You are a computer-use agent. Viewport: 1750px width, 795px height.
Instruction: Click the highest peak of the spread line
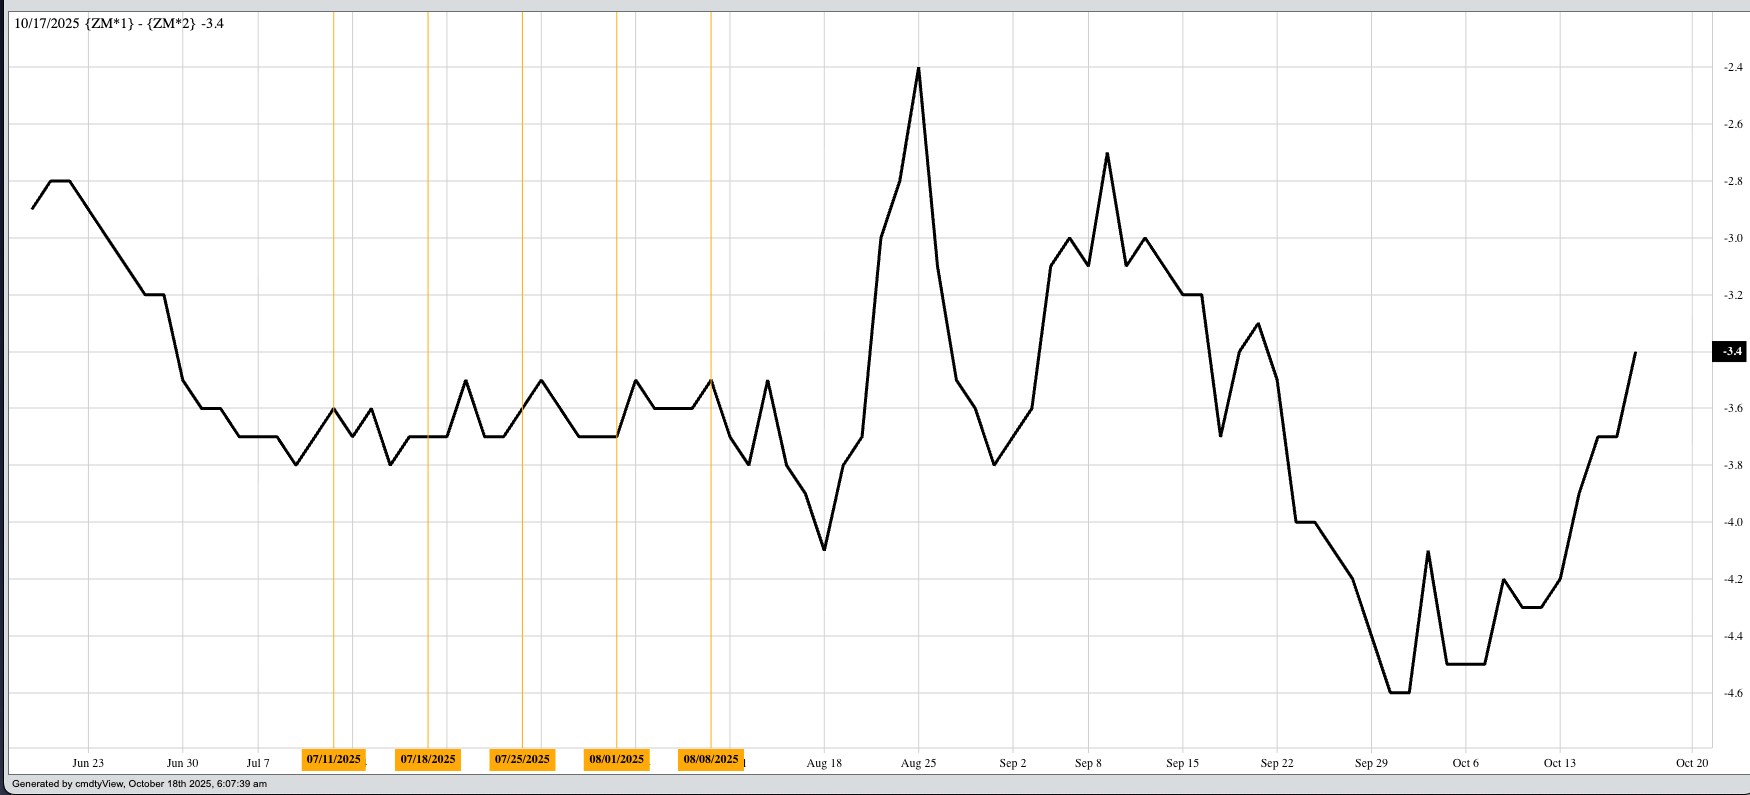click(918, 68)
